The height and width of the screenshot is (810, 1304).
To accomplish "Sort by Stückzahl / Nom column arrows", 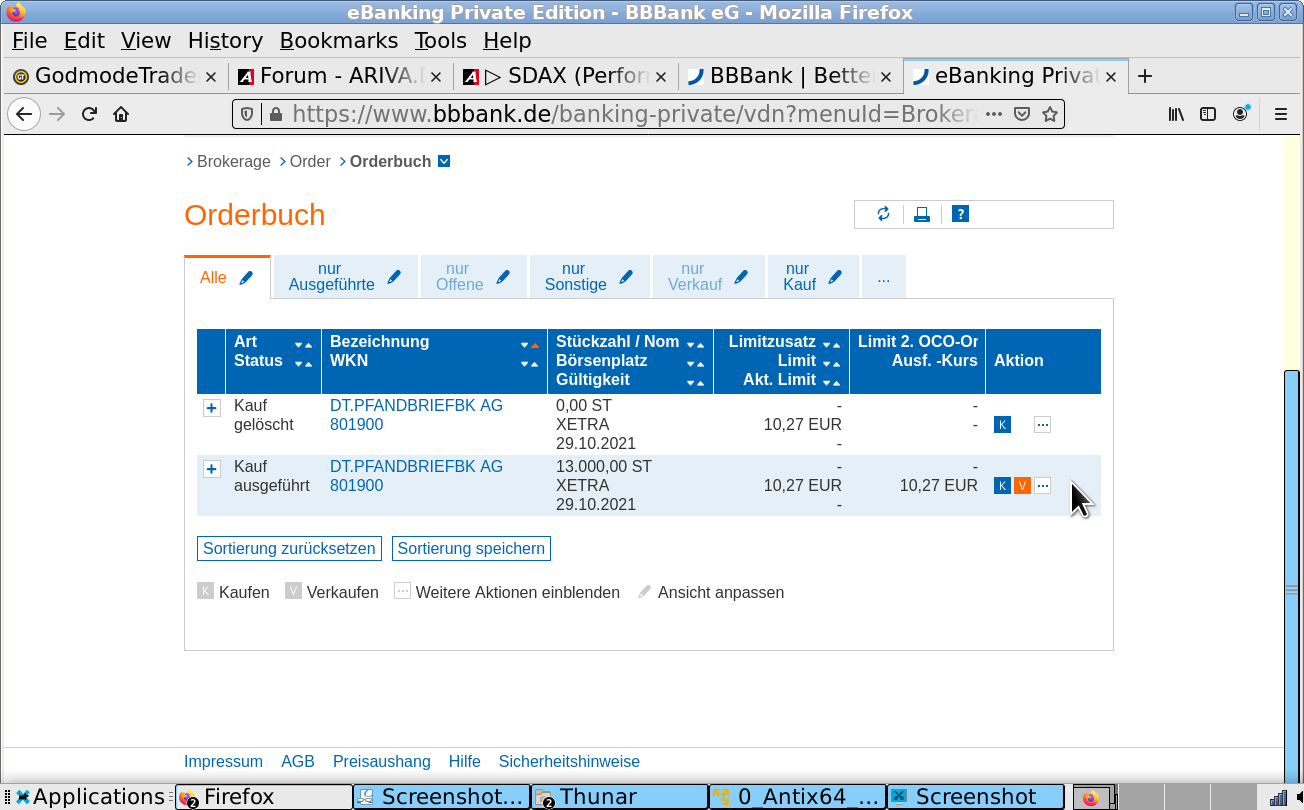I will (695, 345).
